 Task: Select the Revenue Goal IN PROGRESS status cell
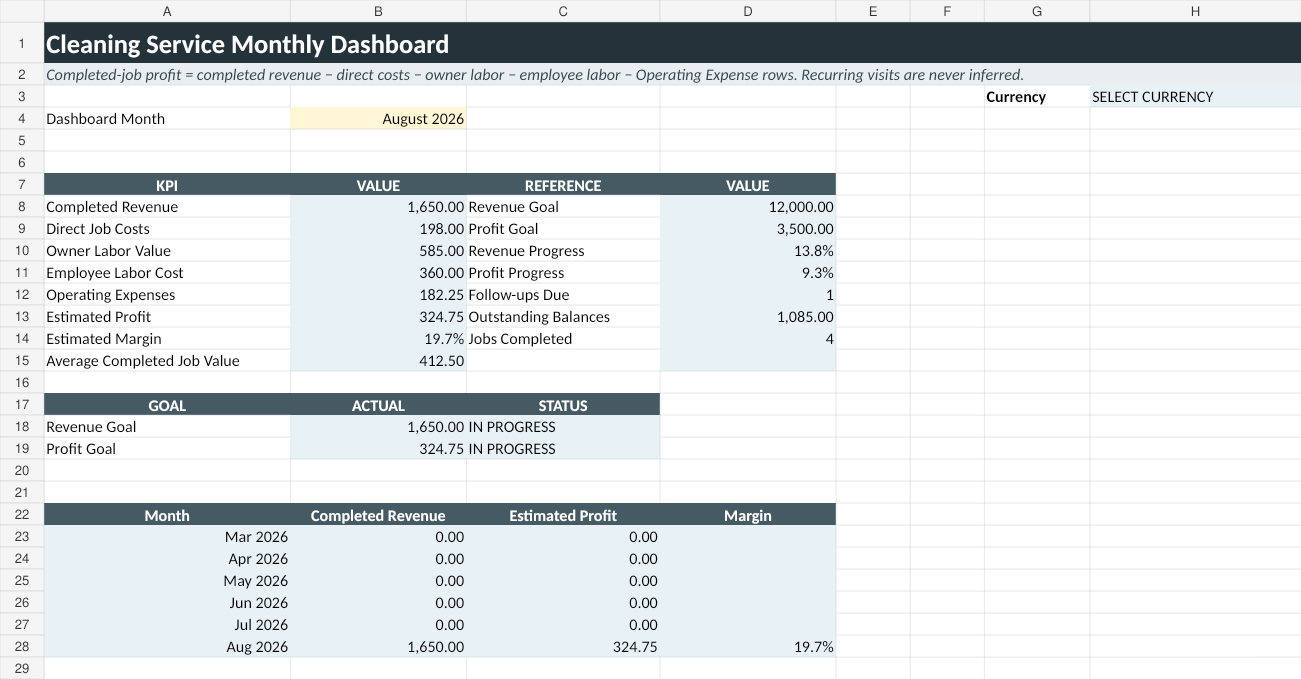pyautogui.click(x=563, y=427)
